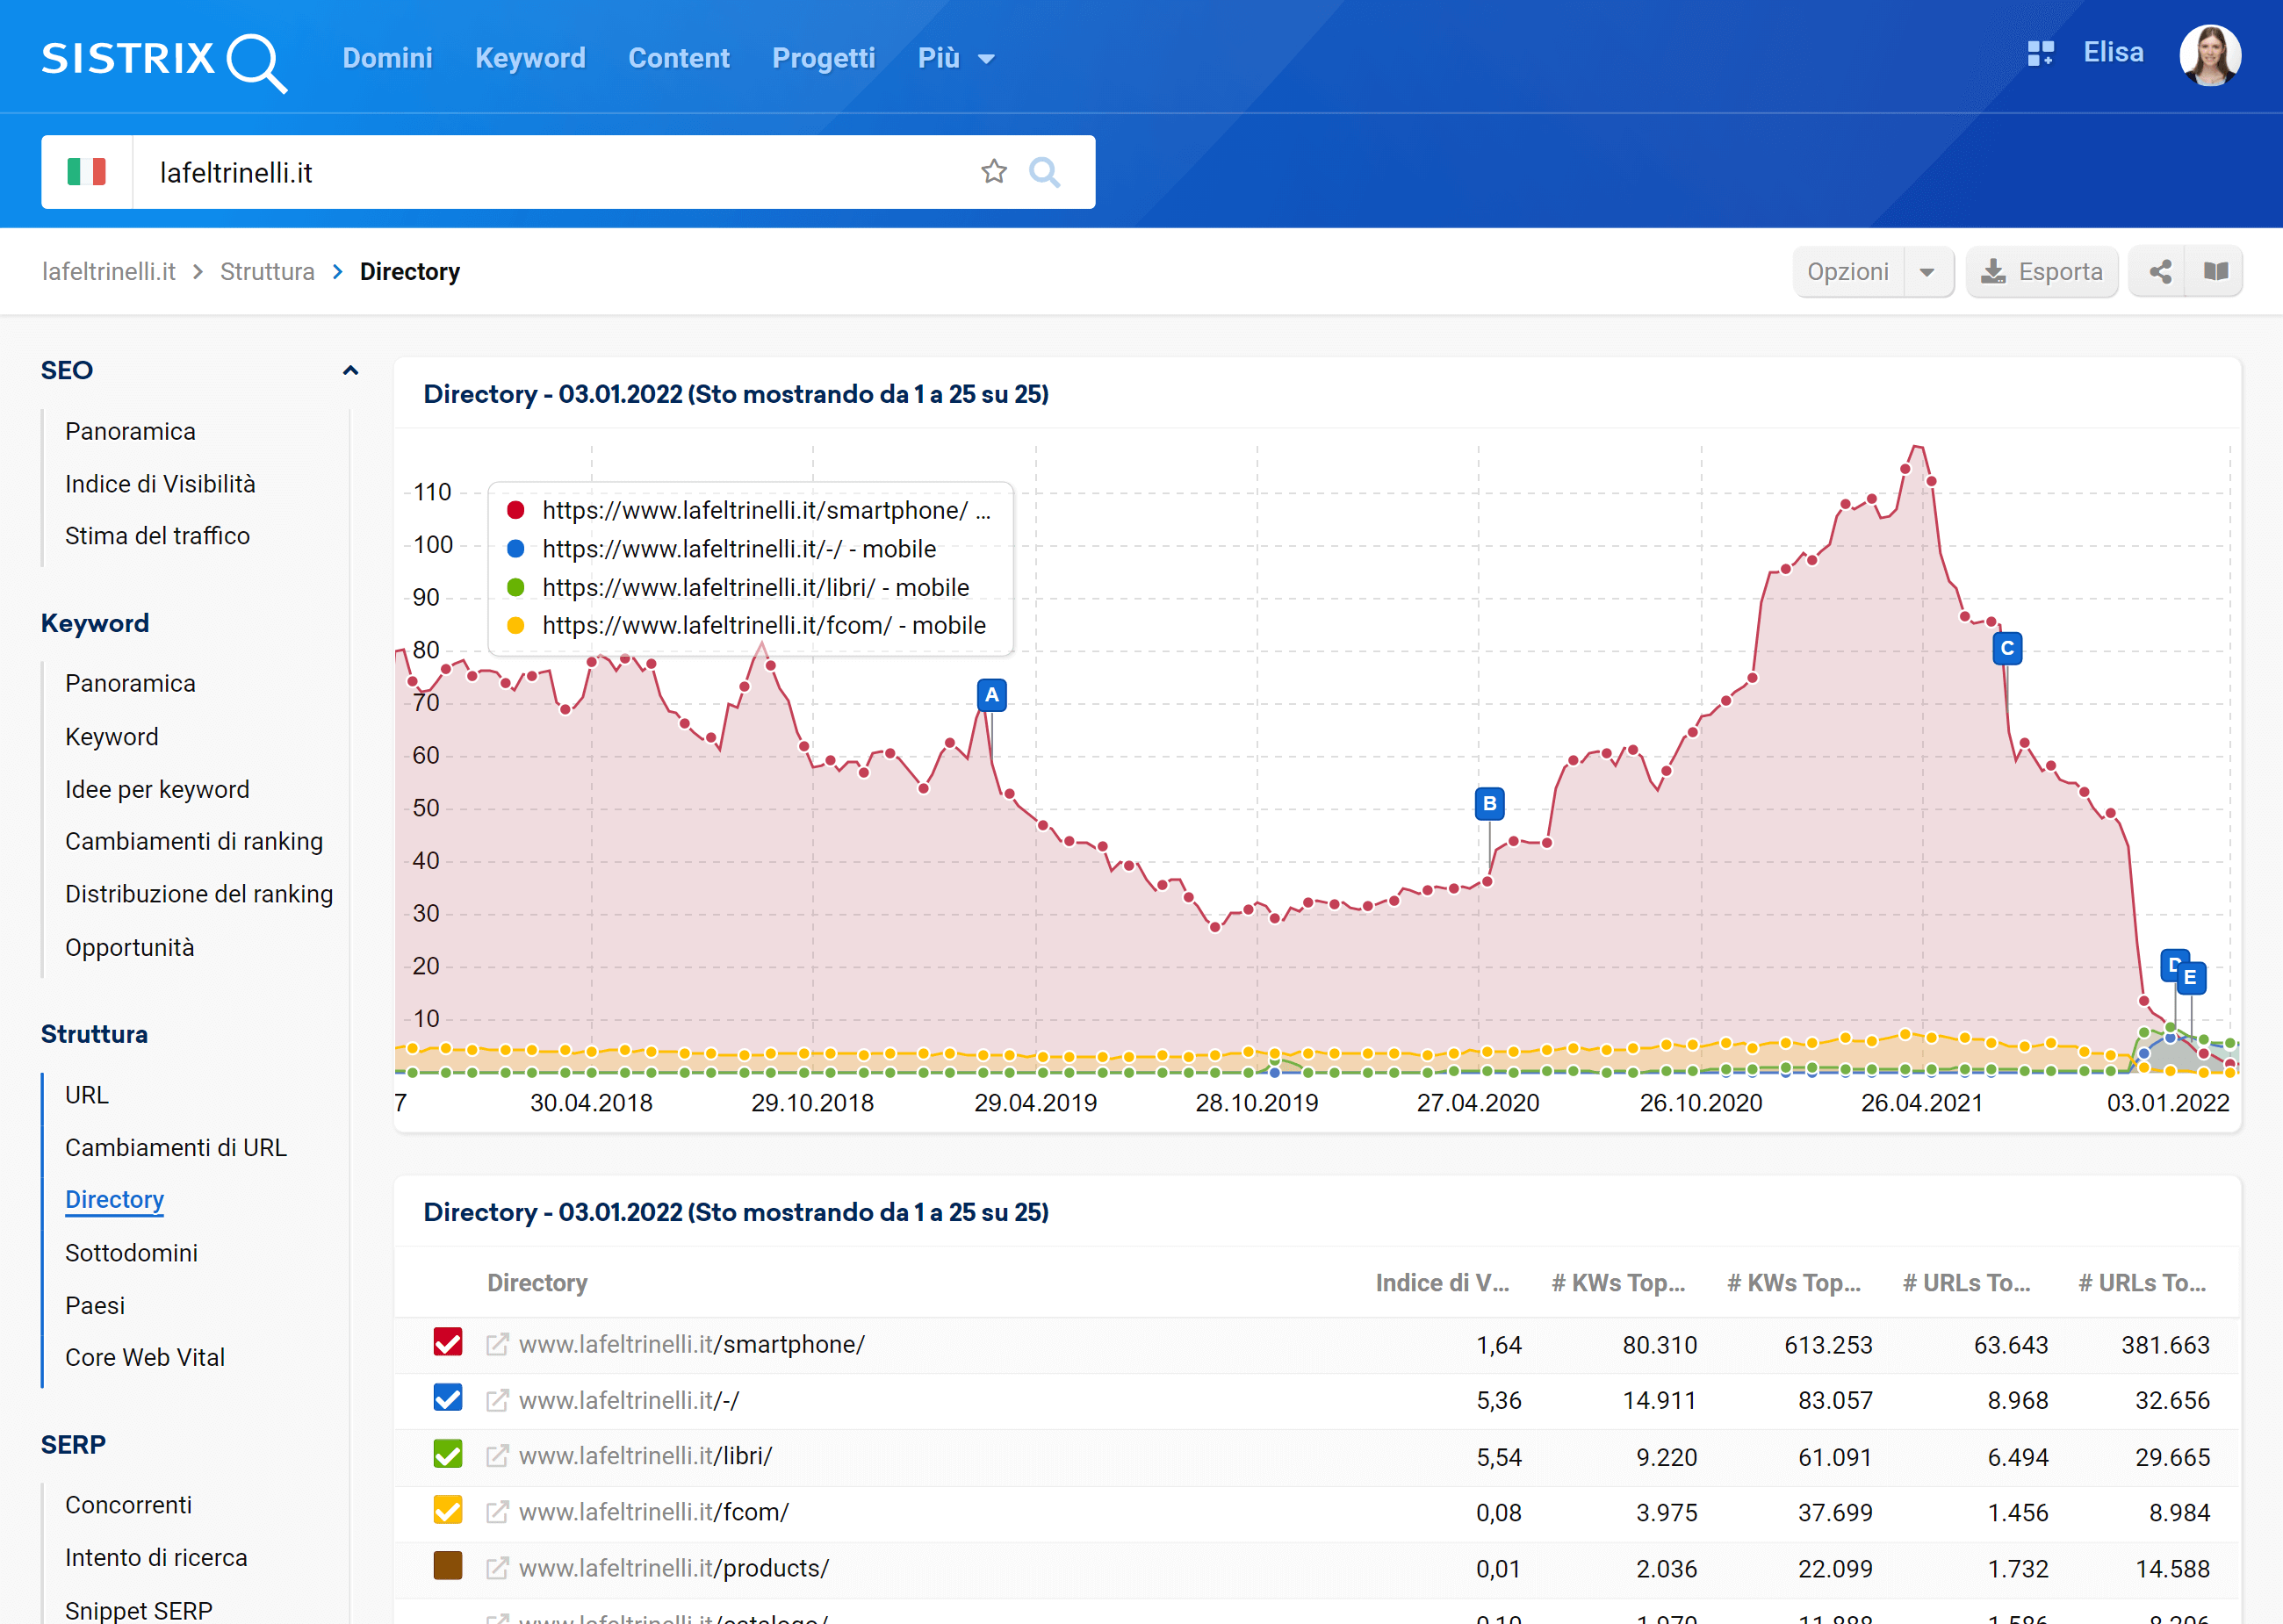Viewport: 2283px width, 1624px height.
Task: Go to Struttura breadcrumb
Action: [x=267, y=271]
